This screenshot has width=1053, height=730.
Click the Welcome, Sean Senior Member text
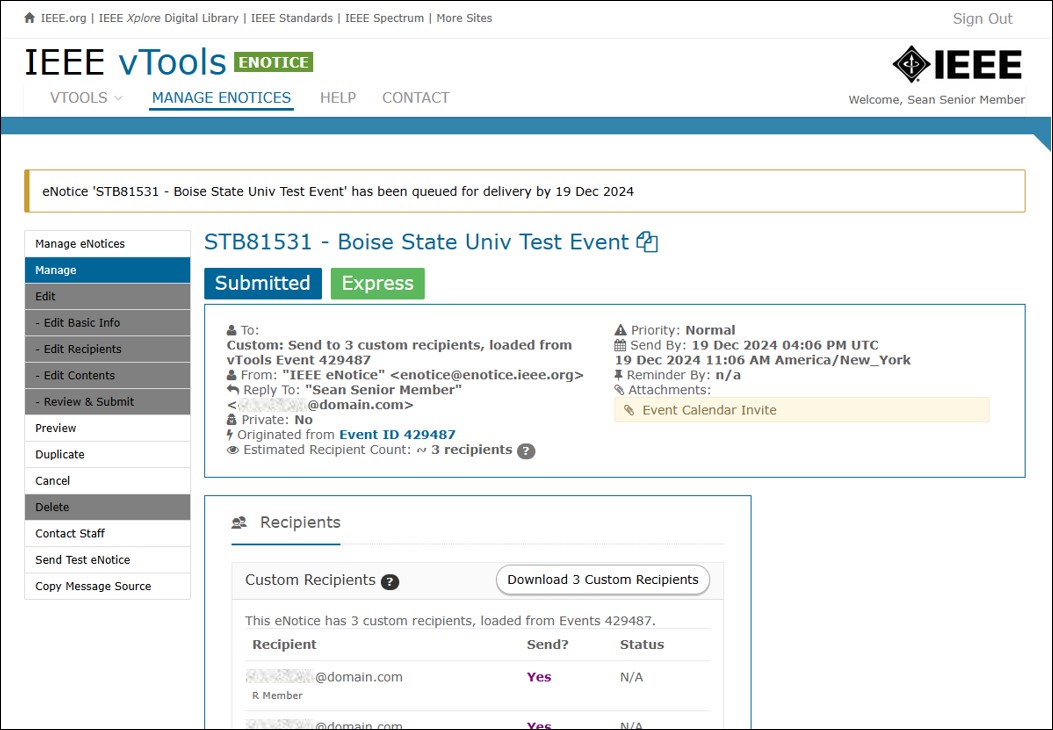point(936,100)
